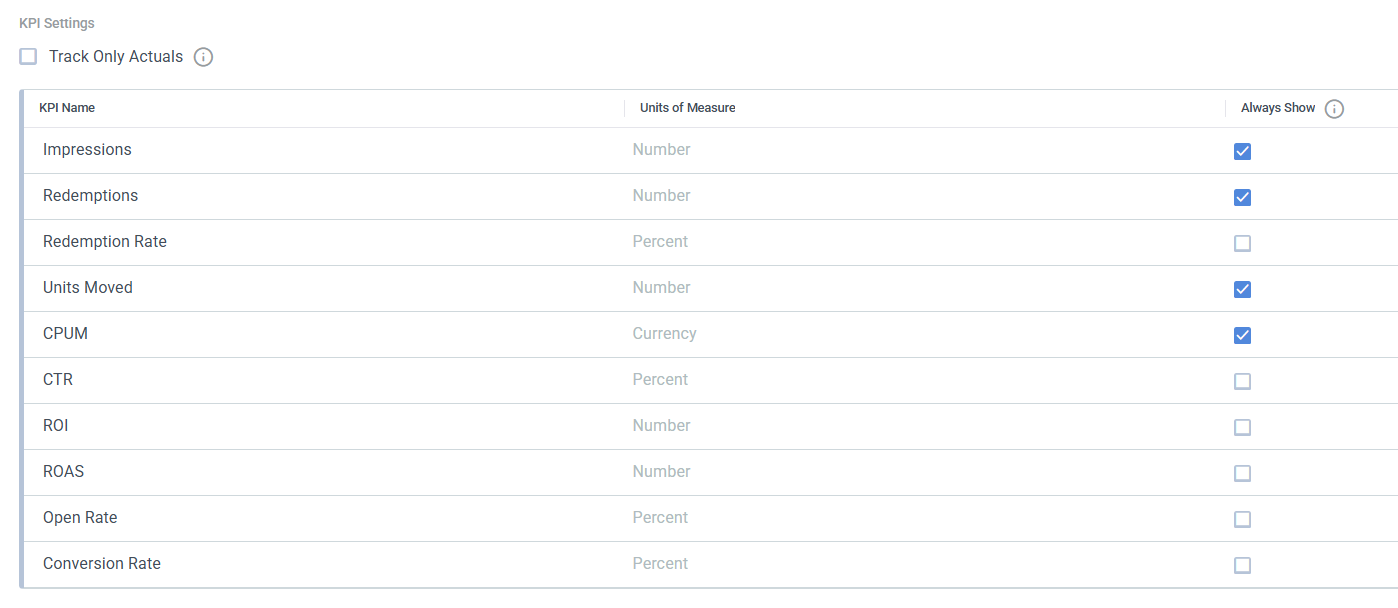Viewport: 1398px width, 608px height.
Task: Click the Currency unit field for CPUM
Action: 664,334
